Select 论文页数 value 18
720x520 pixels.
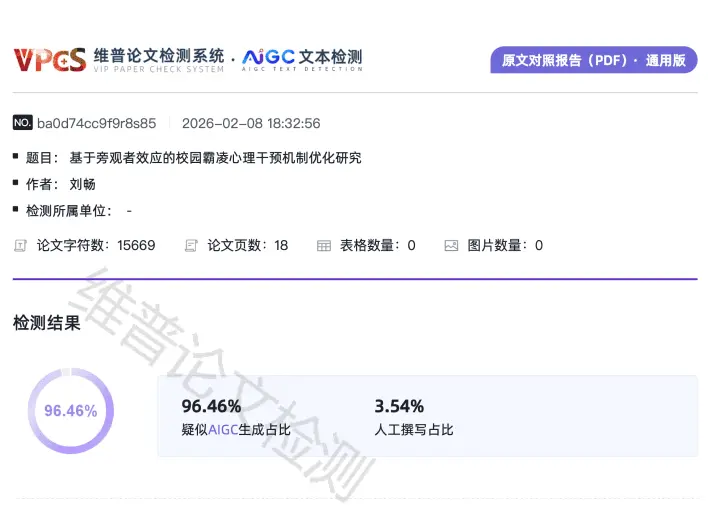281,245
